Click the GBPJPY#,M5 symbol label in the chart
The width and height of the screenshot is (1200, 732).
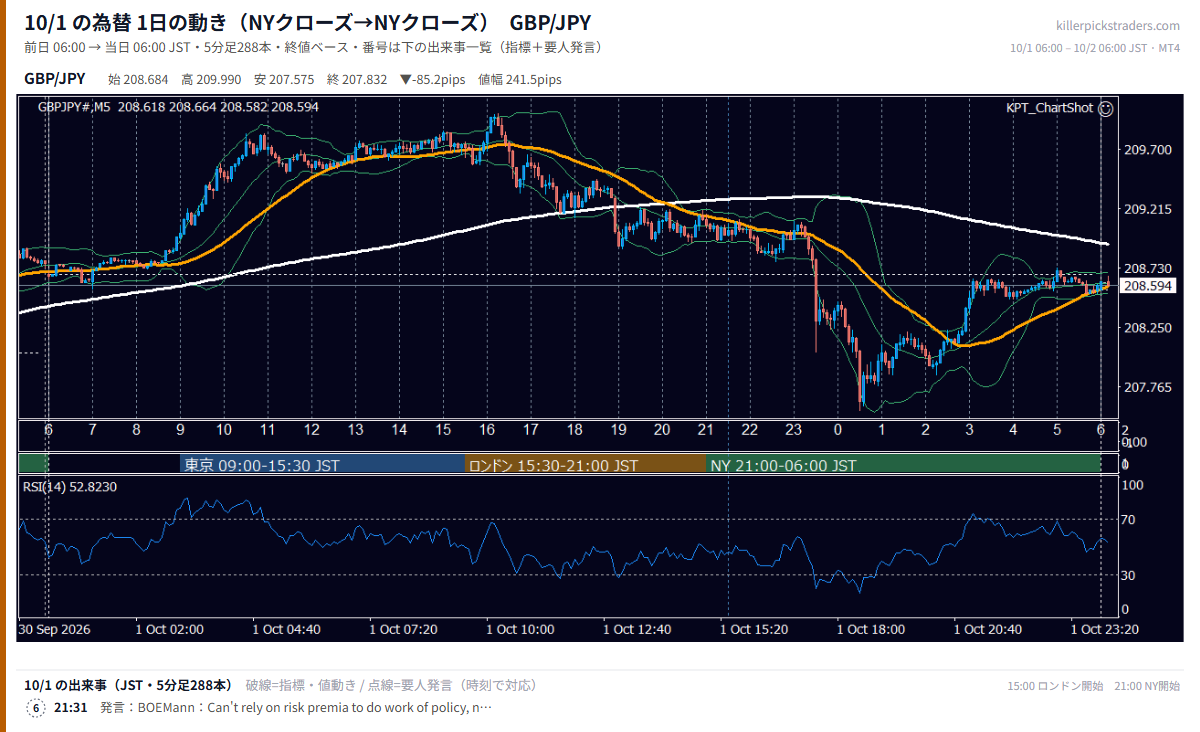(x=74, y=107)
